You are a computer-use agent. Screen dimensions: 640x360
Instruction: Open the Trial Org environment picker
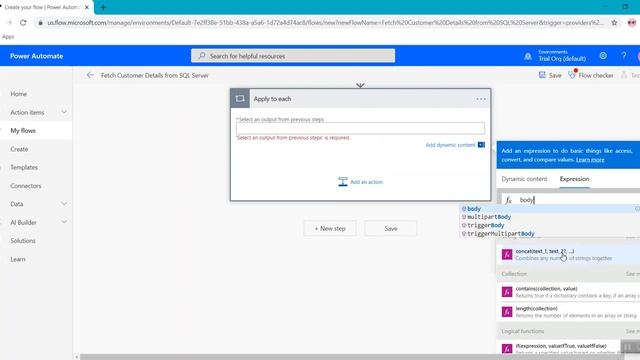(x=562, y=56)
